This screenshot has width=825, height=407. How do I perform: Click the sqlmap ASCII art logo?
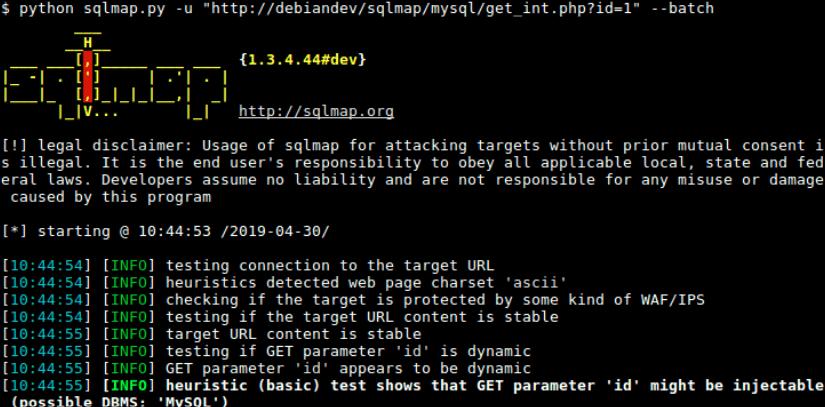point(116,76)
